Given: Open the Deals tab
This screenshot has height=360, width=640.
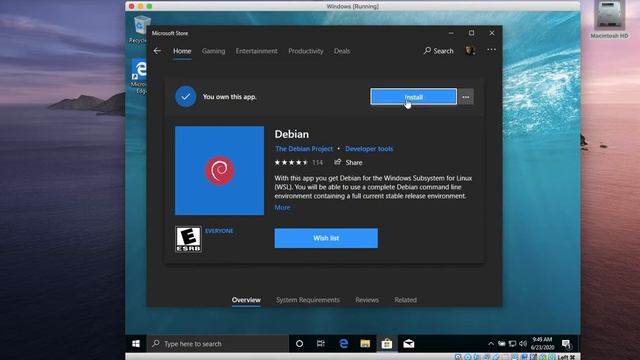Looking at the screenshot, I should click(342, 51).
